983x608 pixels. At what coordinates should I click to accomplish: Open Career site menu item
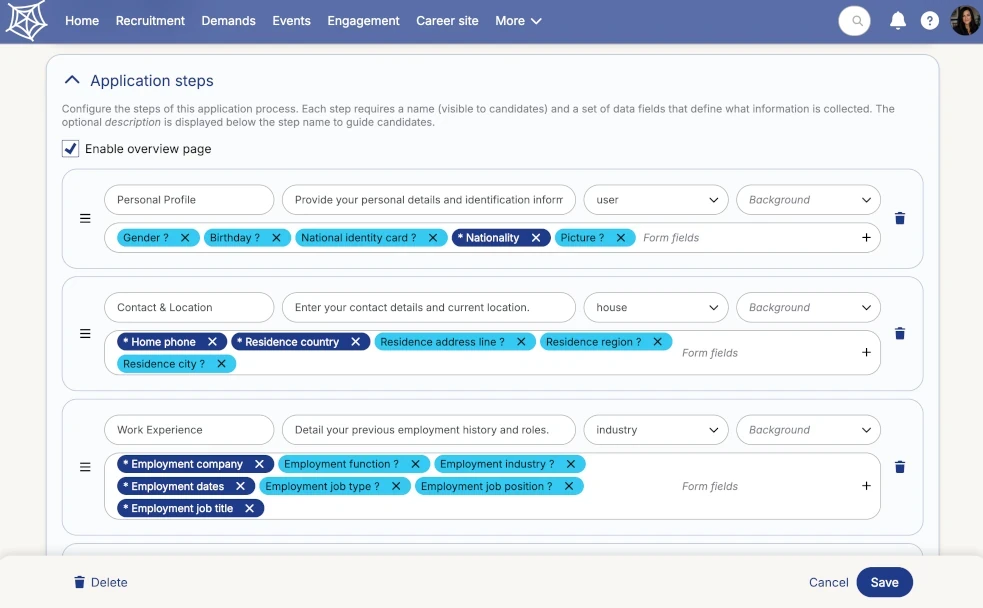pyautogui.click(x=447, y=21)
